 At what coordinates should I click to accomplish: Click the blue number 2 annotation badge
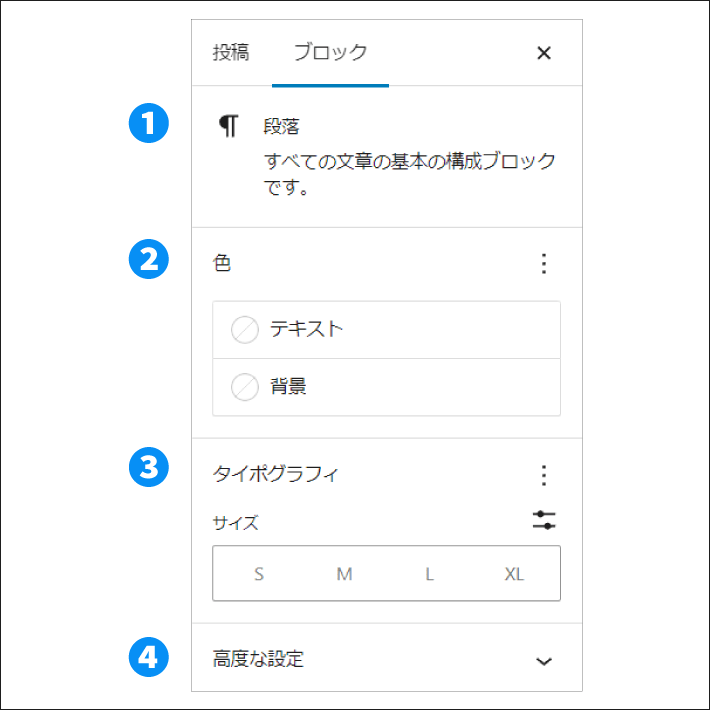click(x=149, y=260)
